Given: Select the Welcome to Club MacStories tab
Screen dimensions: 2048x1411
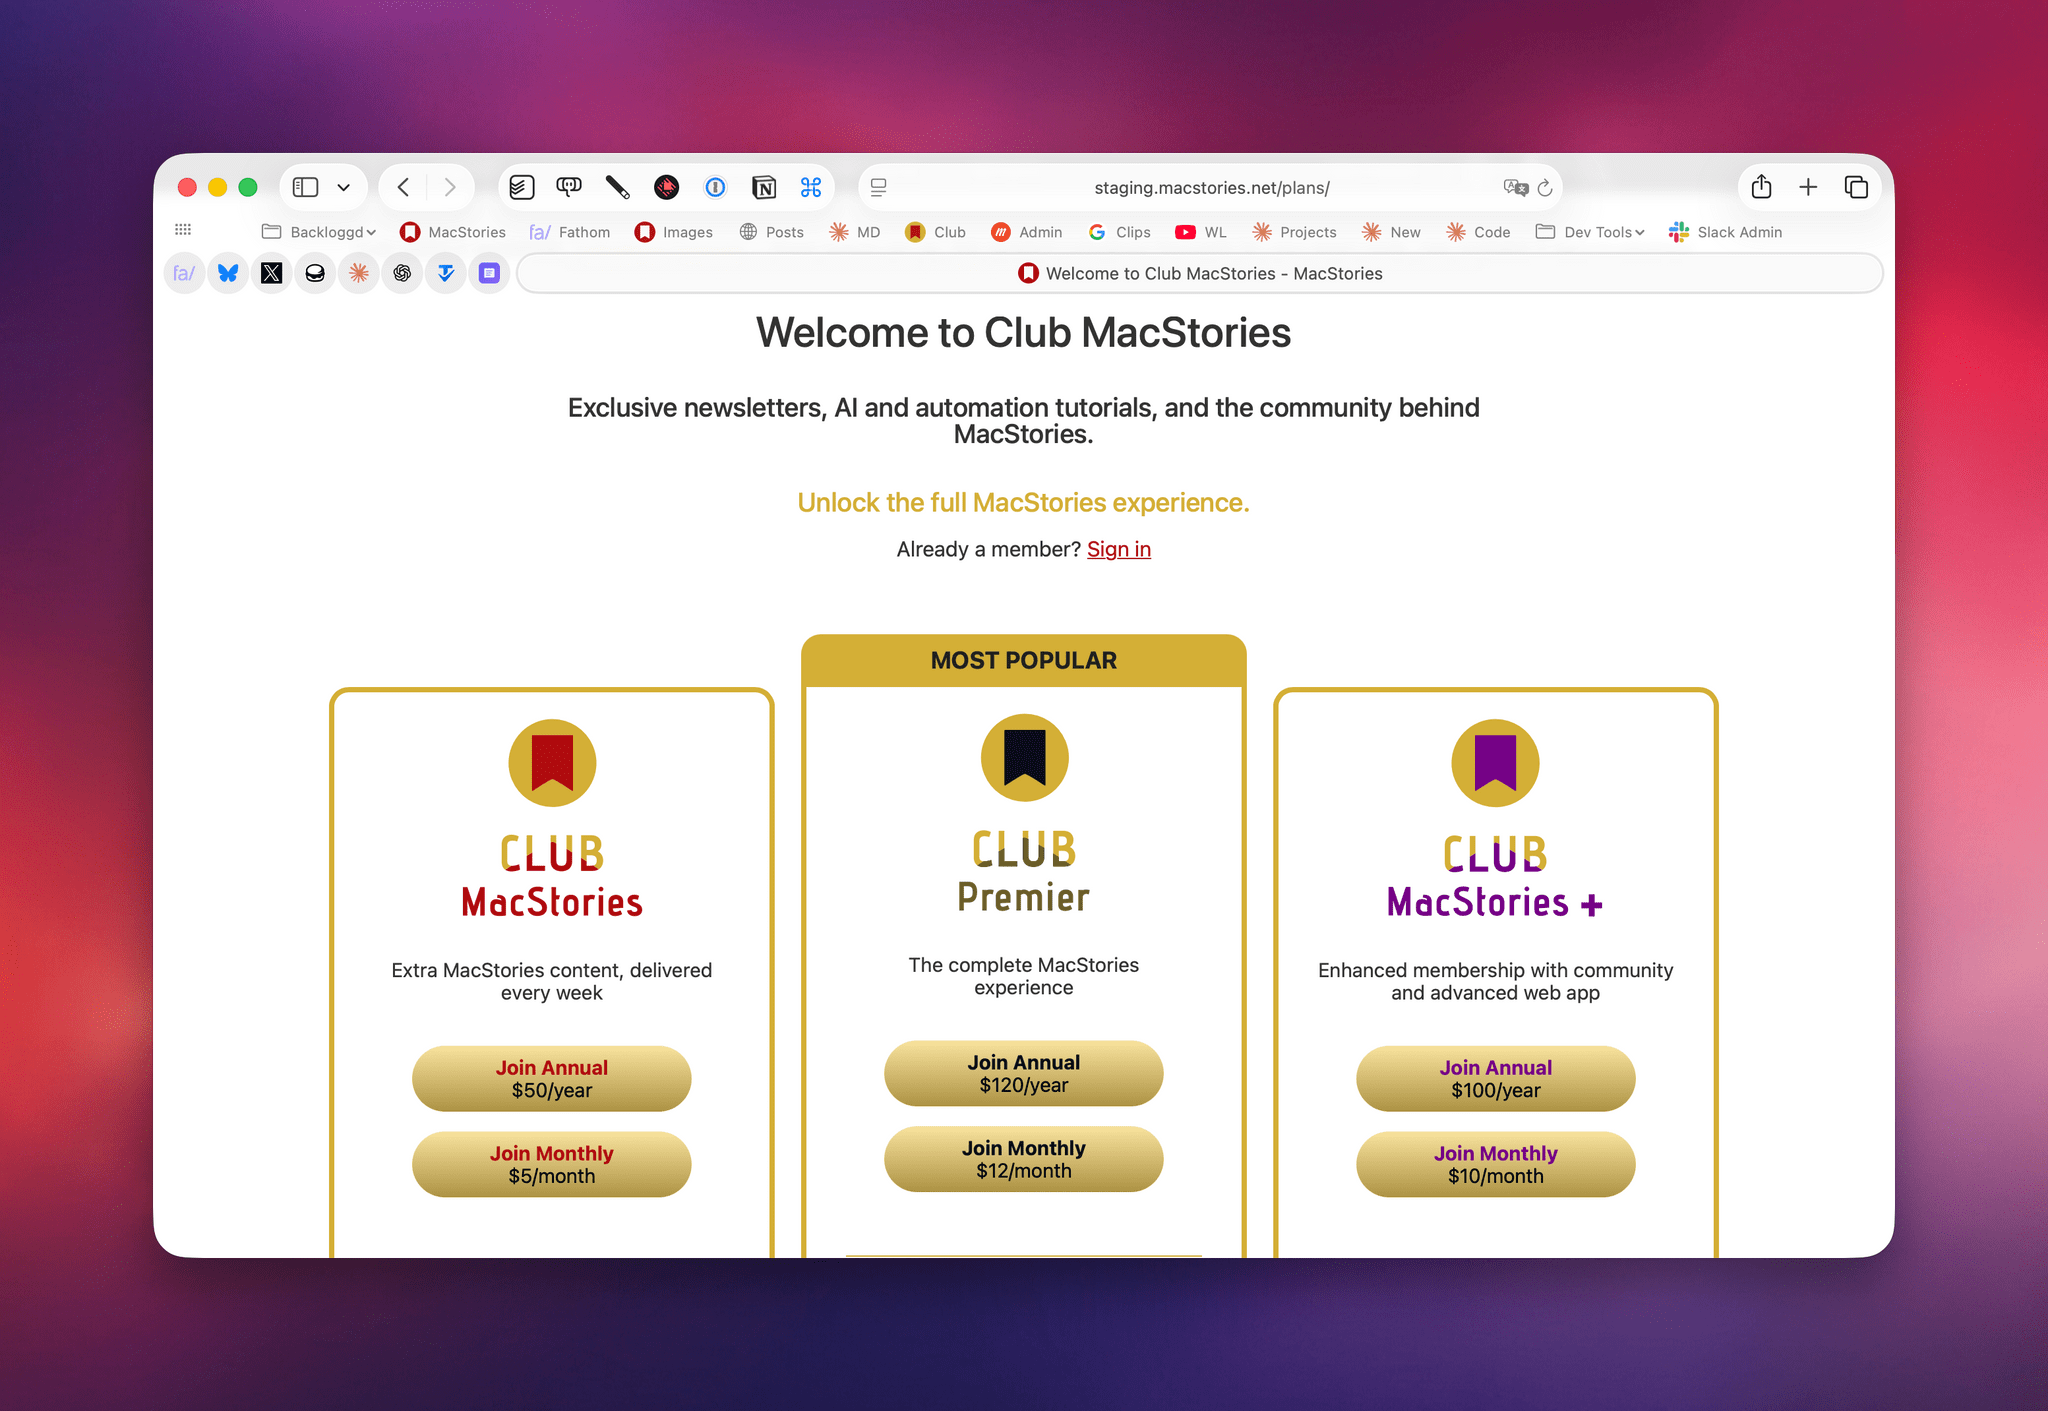Looking at the screenshot, I should (1199, 273).
